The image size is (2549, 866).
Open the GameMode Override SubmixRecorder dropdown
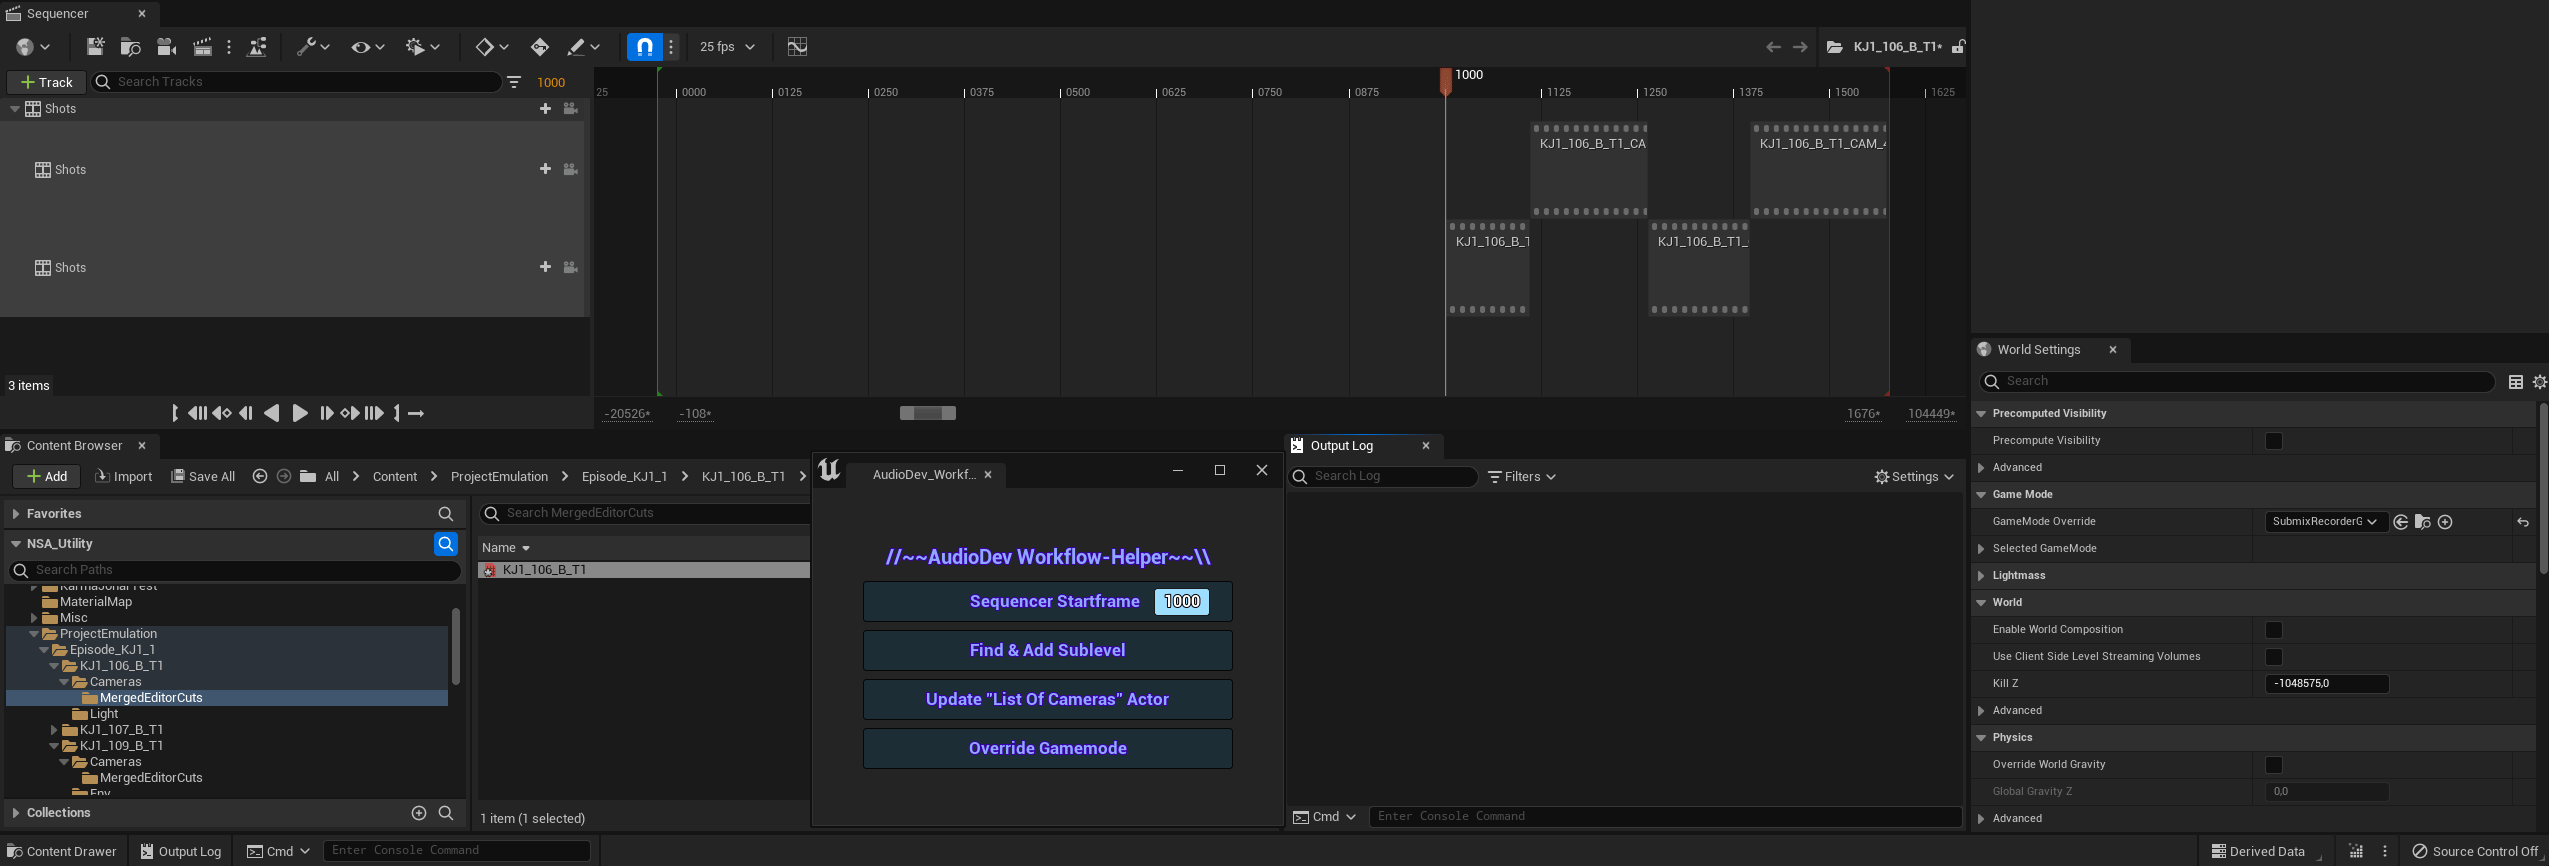[x=2325, y=522]
